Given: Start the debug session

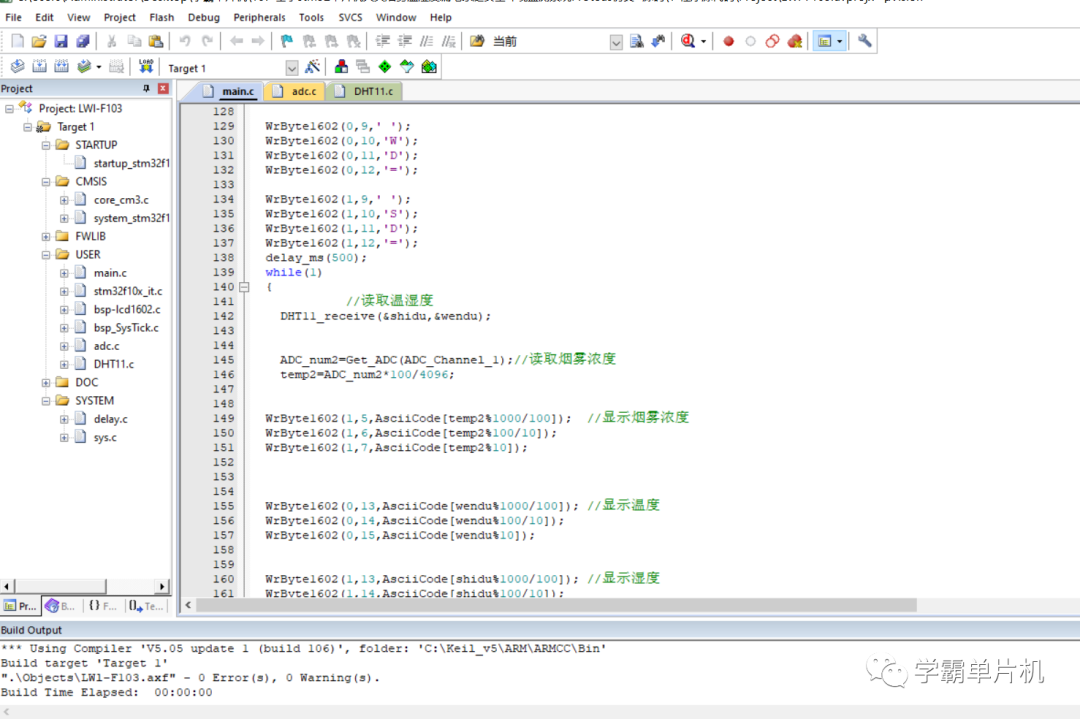Looking at the screenshot, I should tap(687, 41).
